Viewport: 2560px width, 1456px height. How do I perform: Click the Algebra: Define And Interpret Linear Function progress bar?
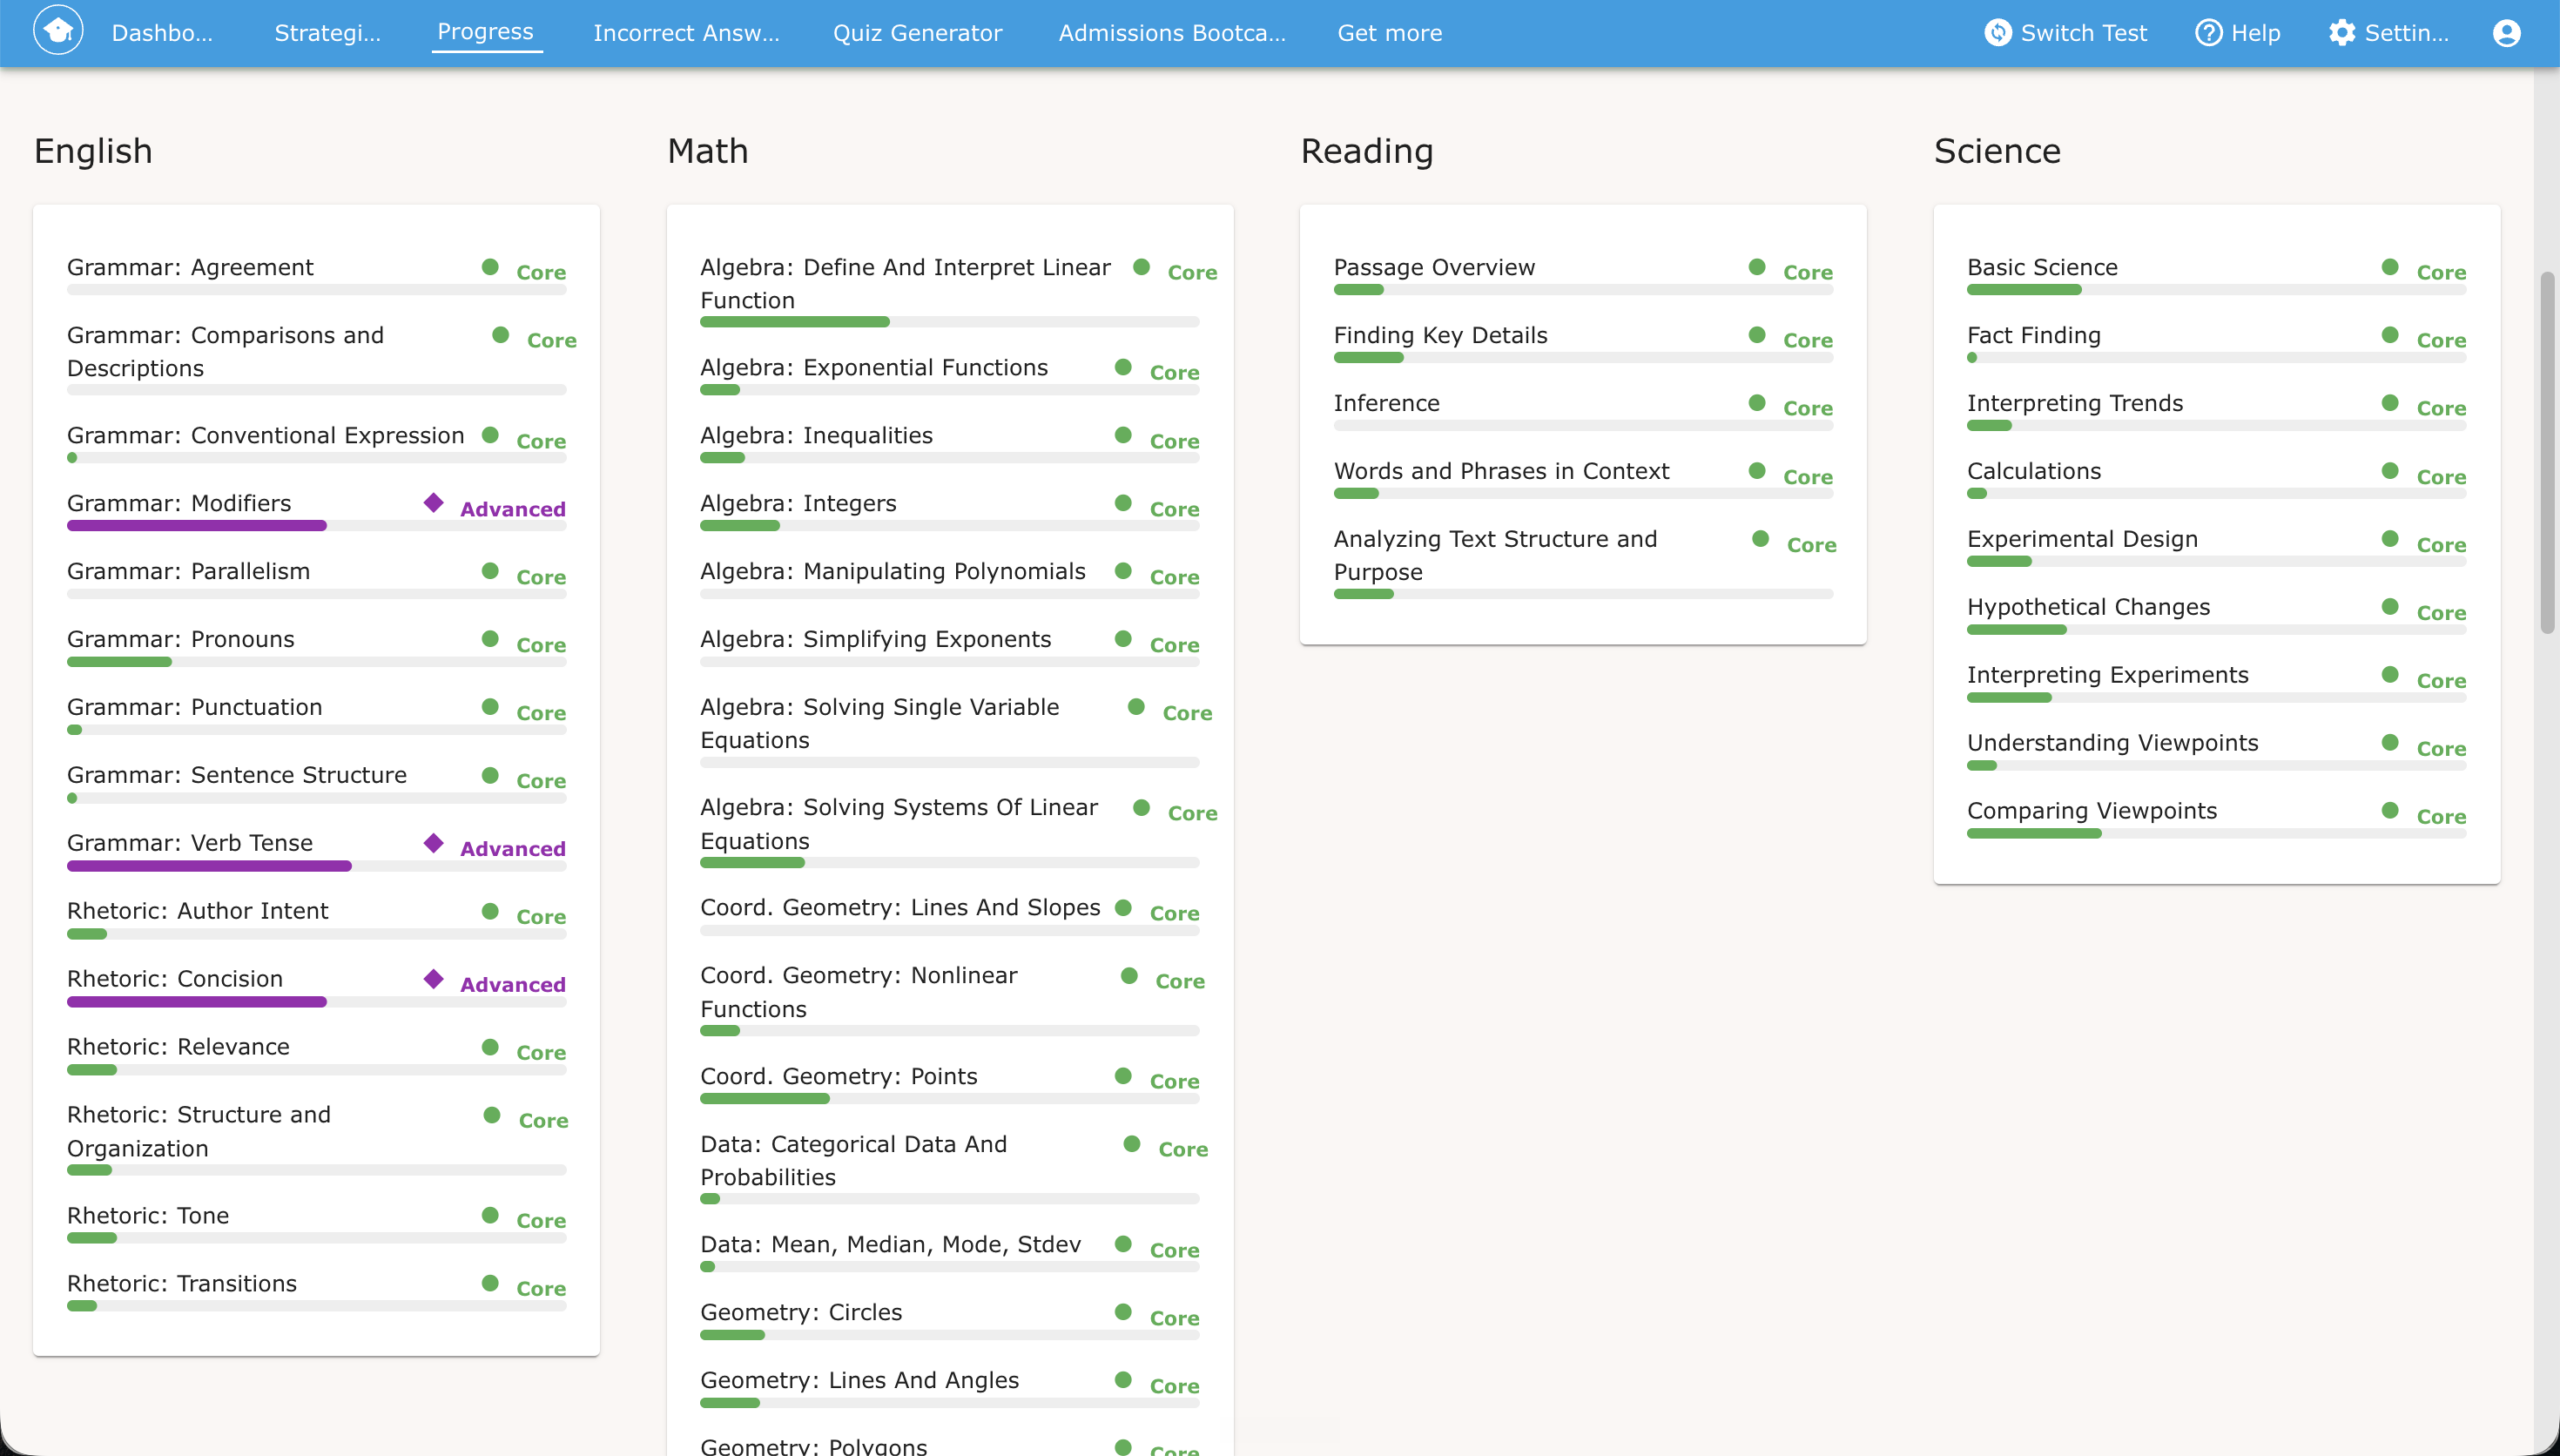pos(949,322)
